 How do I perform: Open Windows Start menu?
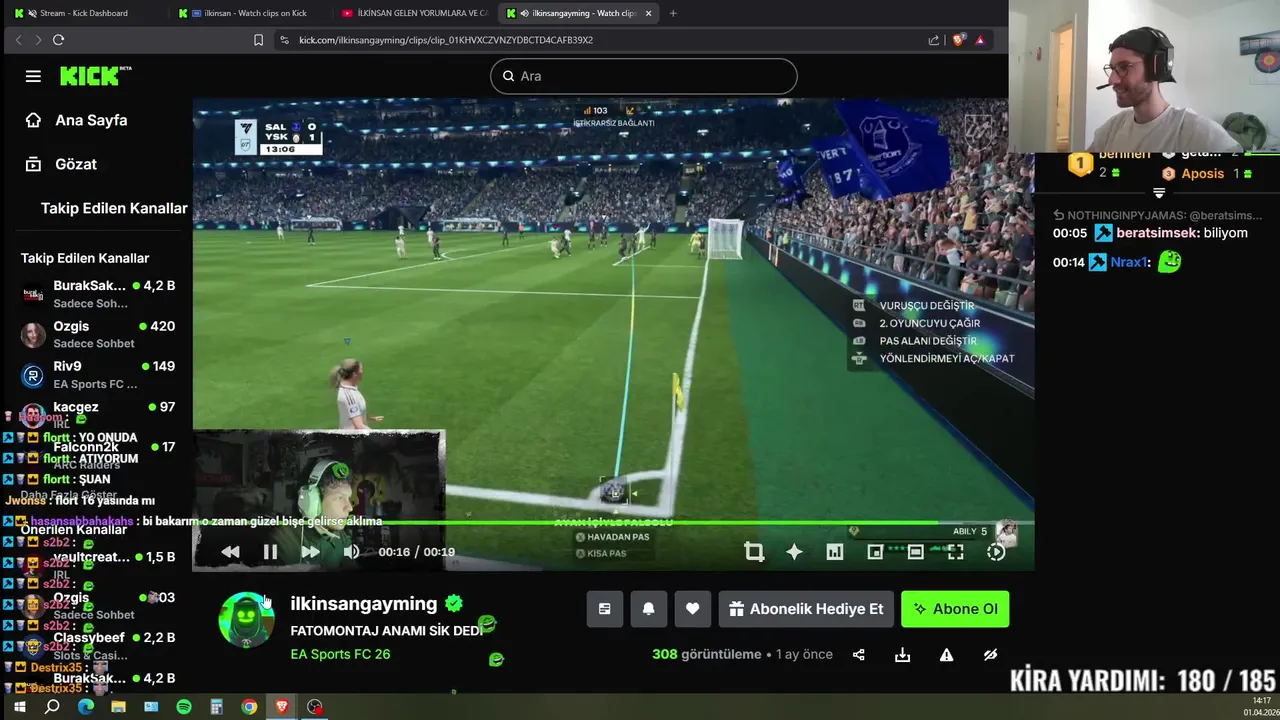click(x=19, y=707)
